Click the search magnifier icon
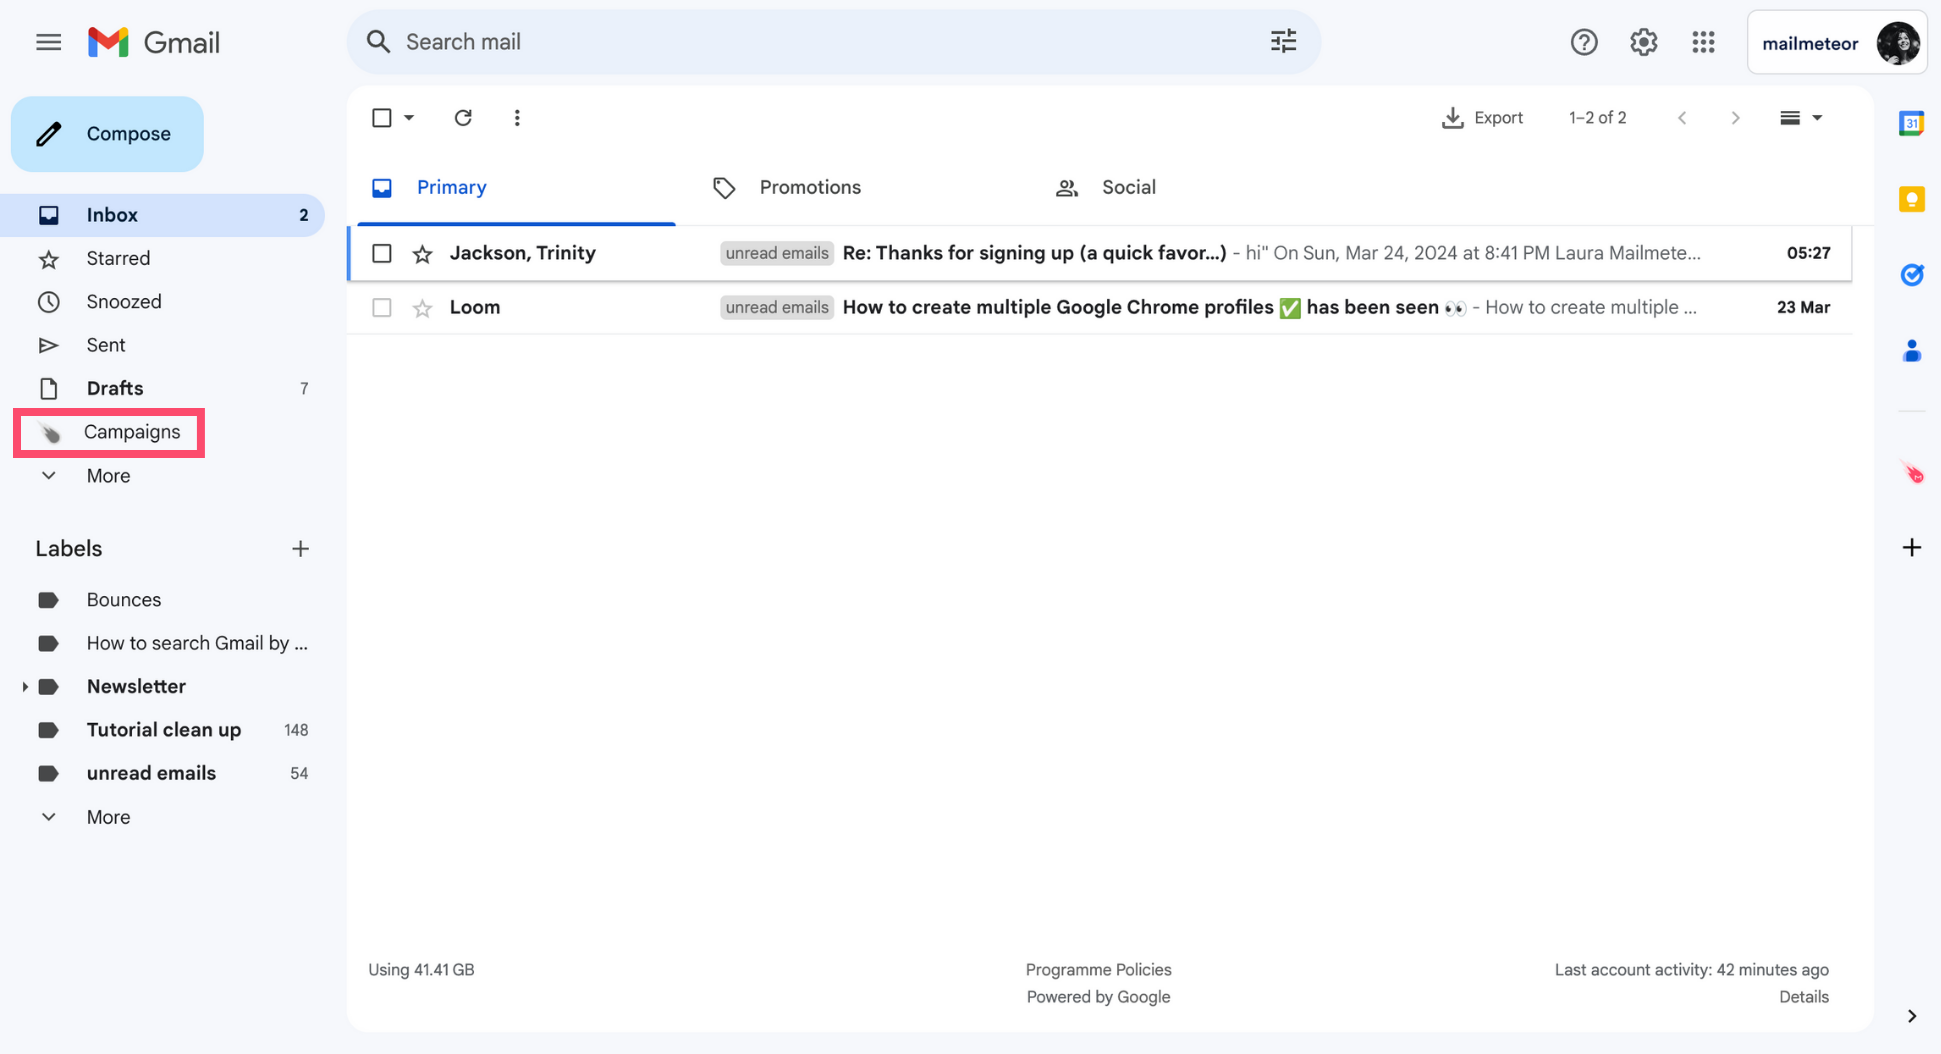The image size is (1941, 1054). pyautogui.click(x=378, y=42)
